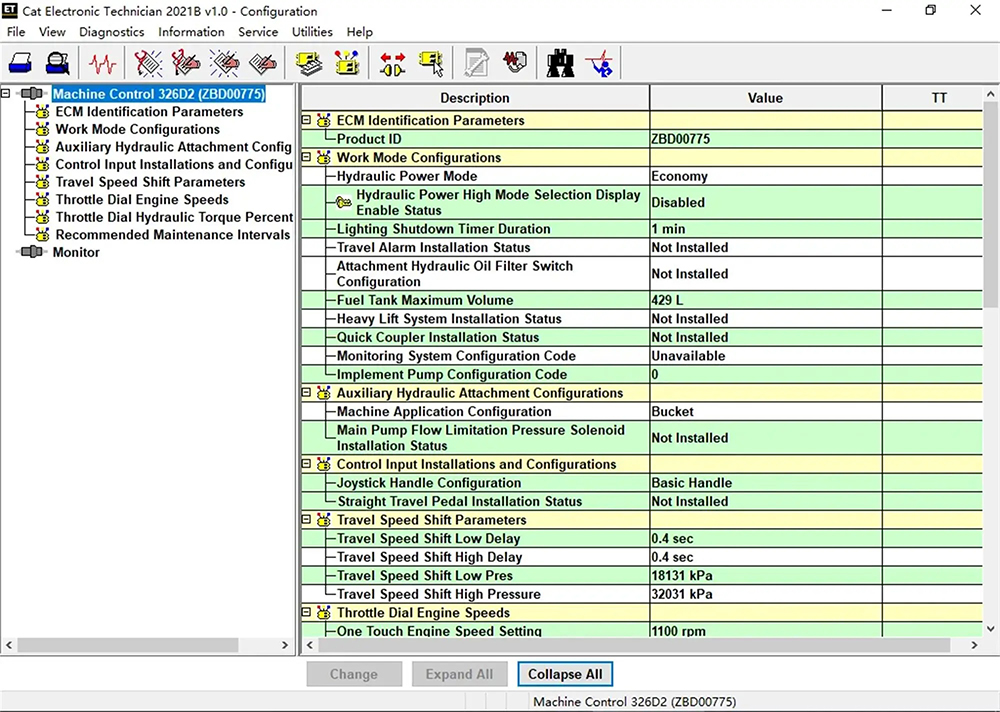Click the ECM icon with mouse cursor
Image resolution: width=1000 pixels, height=712 pixels.
pos(431,63)
